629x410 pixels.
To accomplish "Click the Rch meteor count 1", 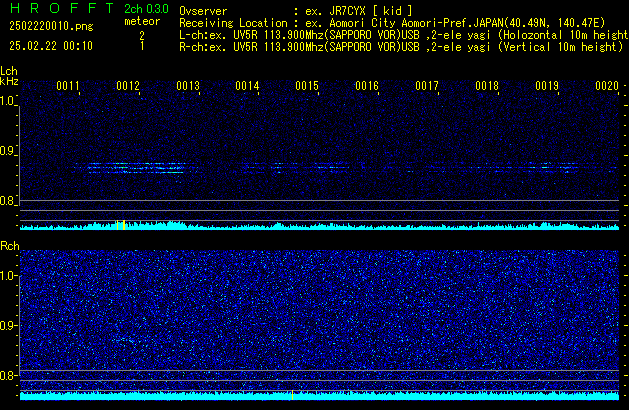I will 142,46.
